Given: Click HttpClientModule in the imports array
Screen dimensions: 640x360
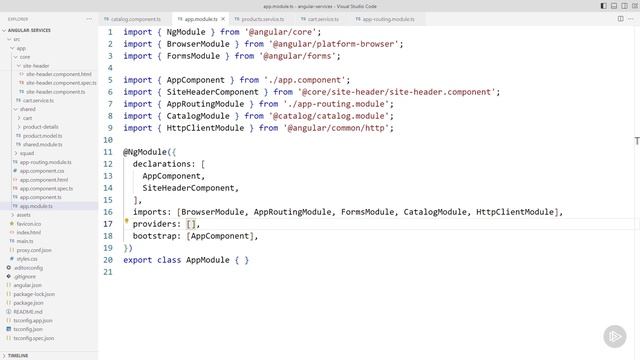Looking at the screenshot, I should 515,212.
